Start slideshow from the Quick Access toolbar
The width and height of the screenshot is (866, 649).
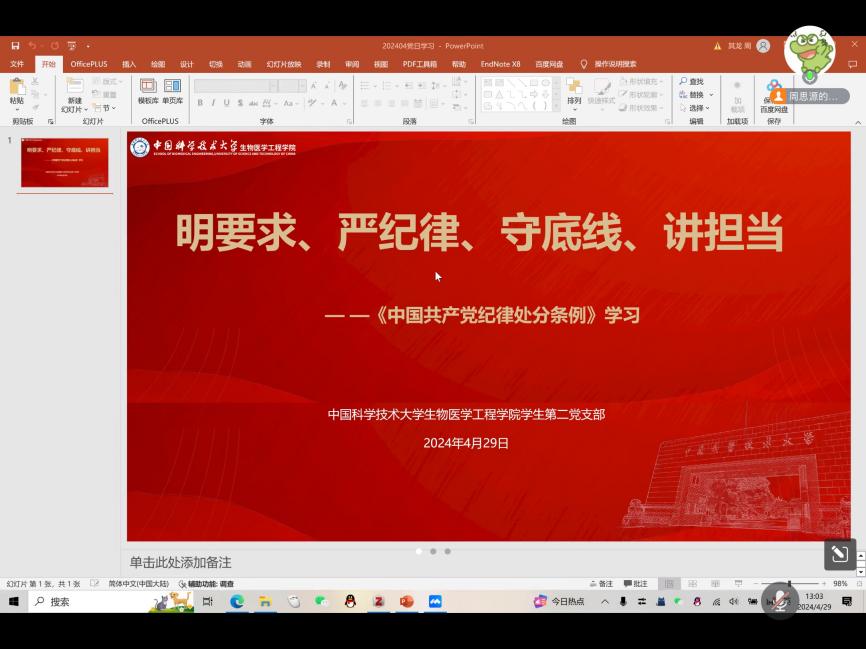point(72,46)
